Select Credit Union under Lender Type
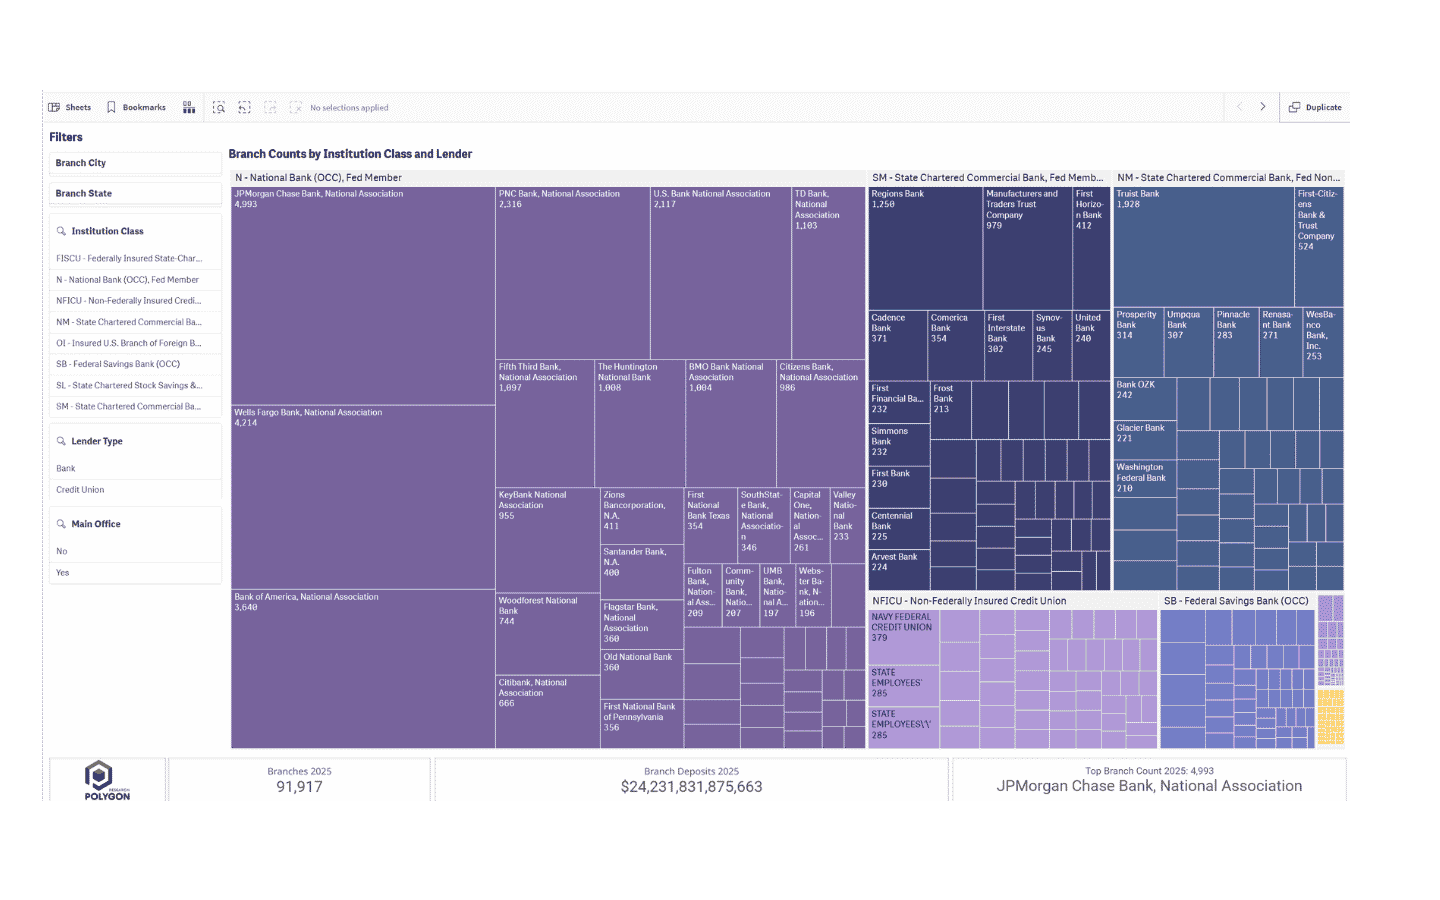Image resolution: width=1440 pixels, height=900 pixels. tap(135, 490)
